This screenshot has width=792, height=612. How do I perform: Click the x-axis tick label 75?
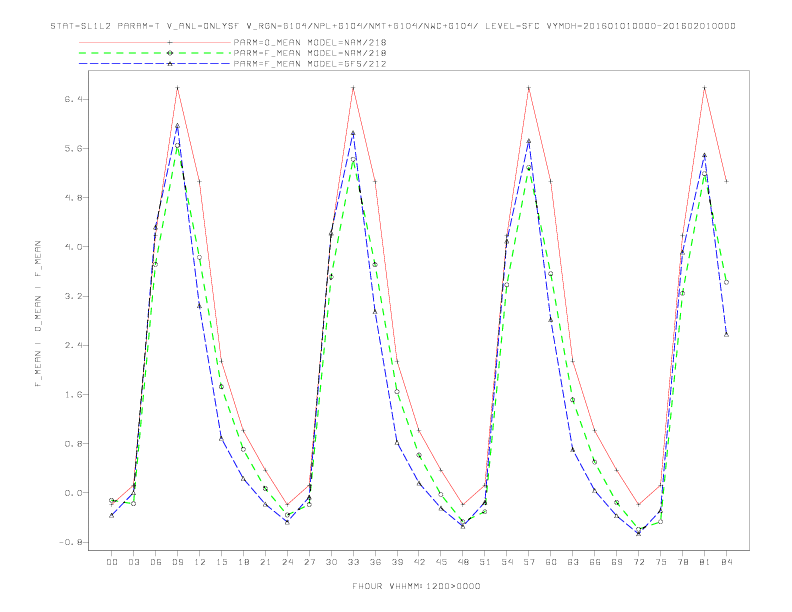pyautogui.click(x=661, y=562)
